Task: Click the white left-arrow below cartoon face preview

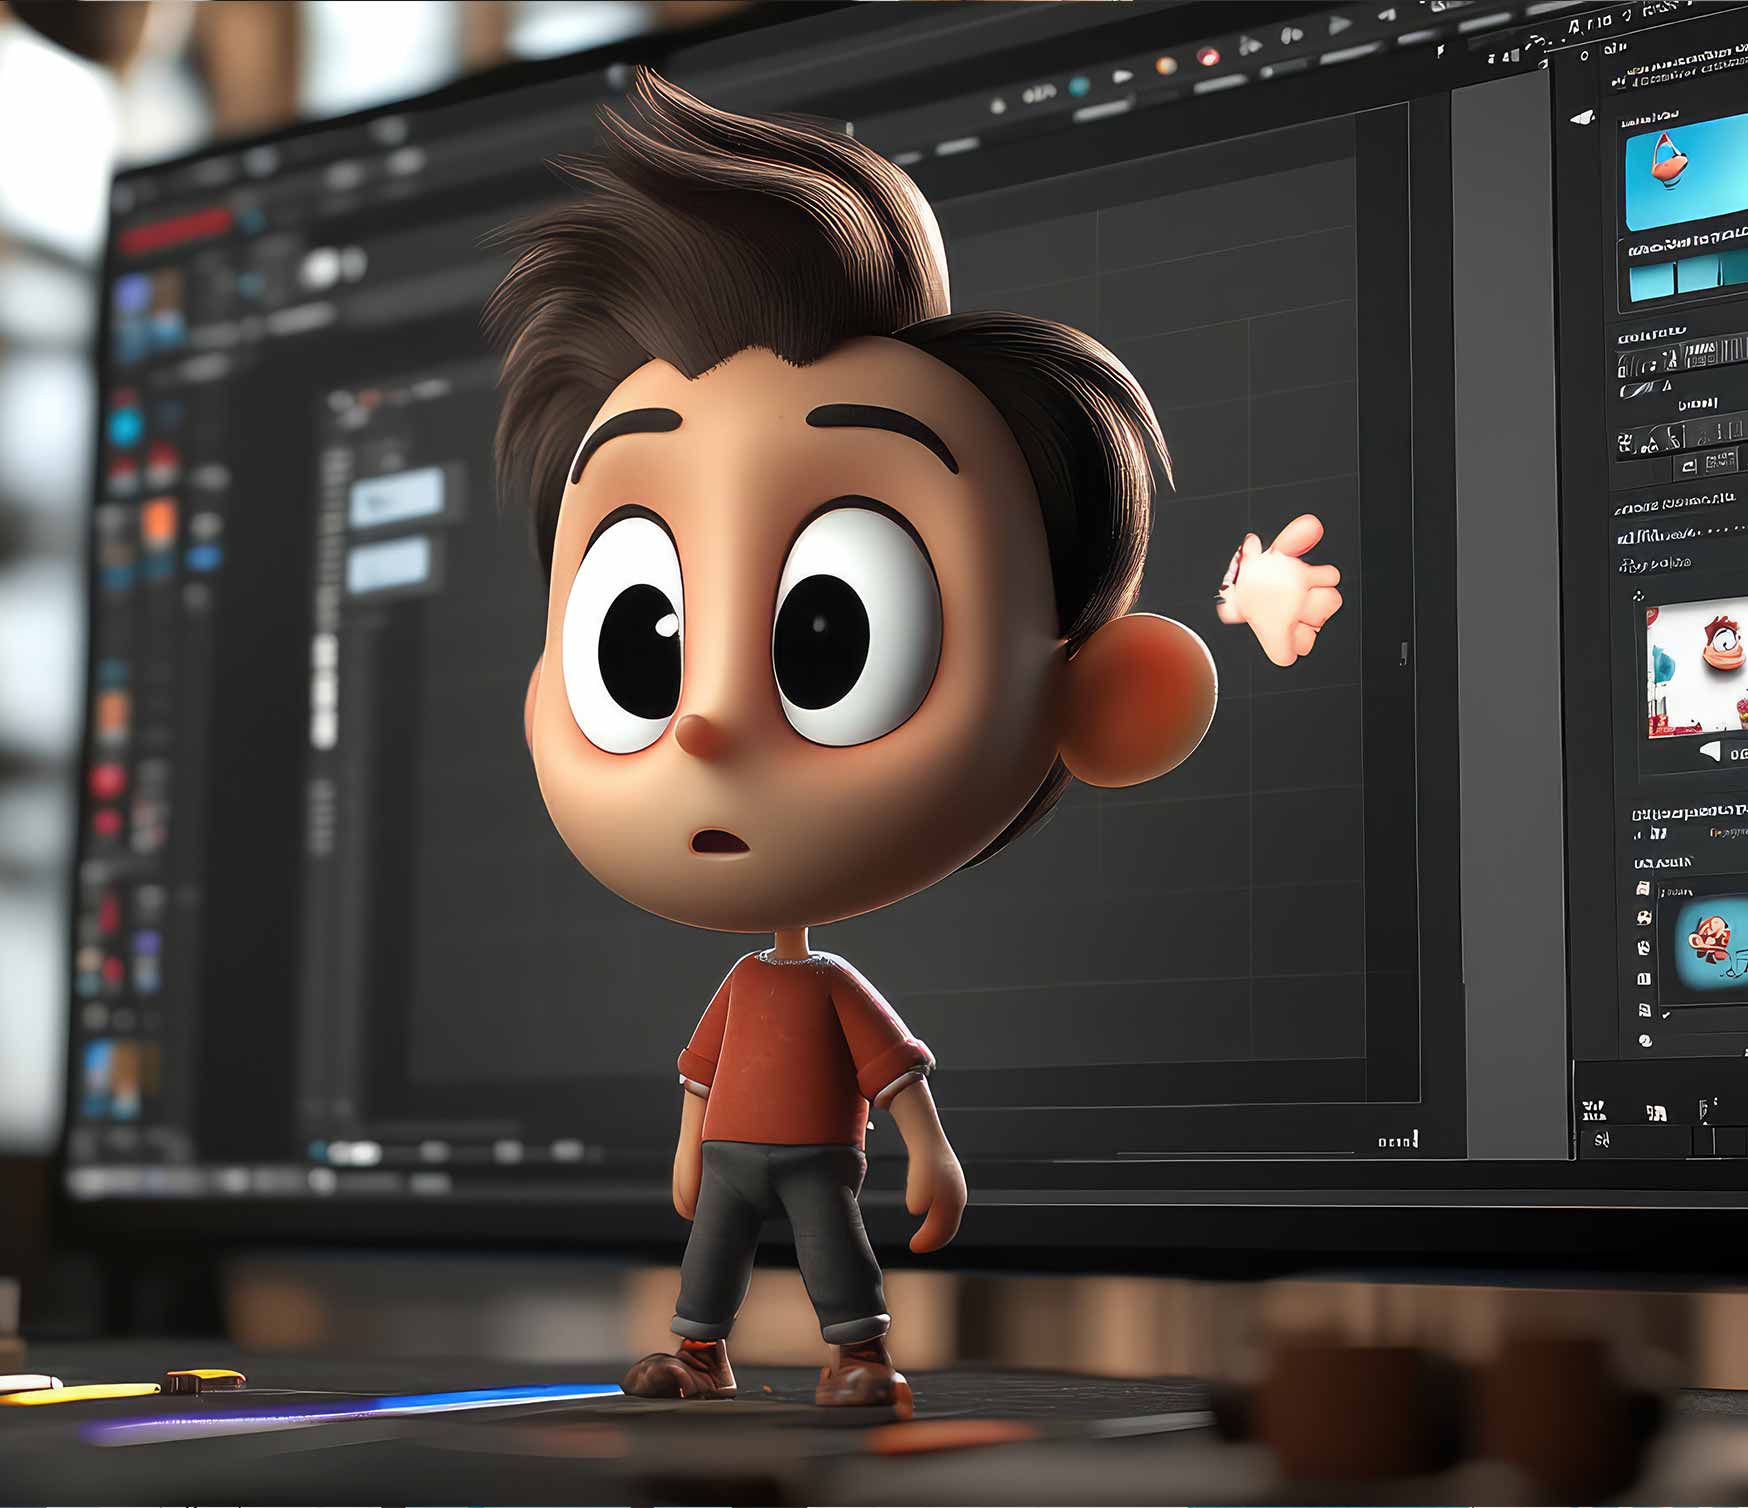Action: pos(1711,751)
